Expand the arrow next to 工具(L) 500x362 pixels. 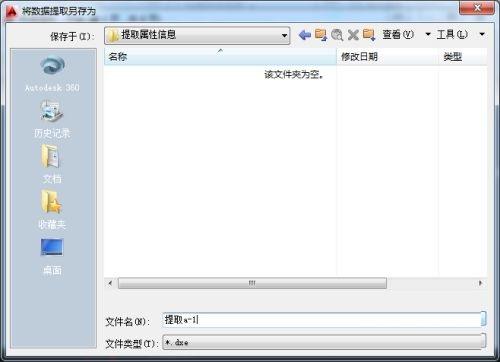point(482,34)
